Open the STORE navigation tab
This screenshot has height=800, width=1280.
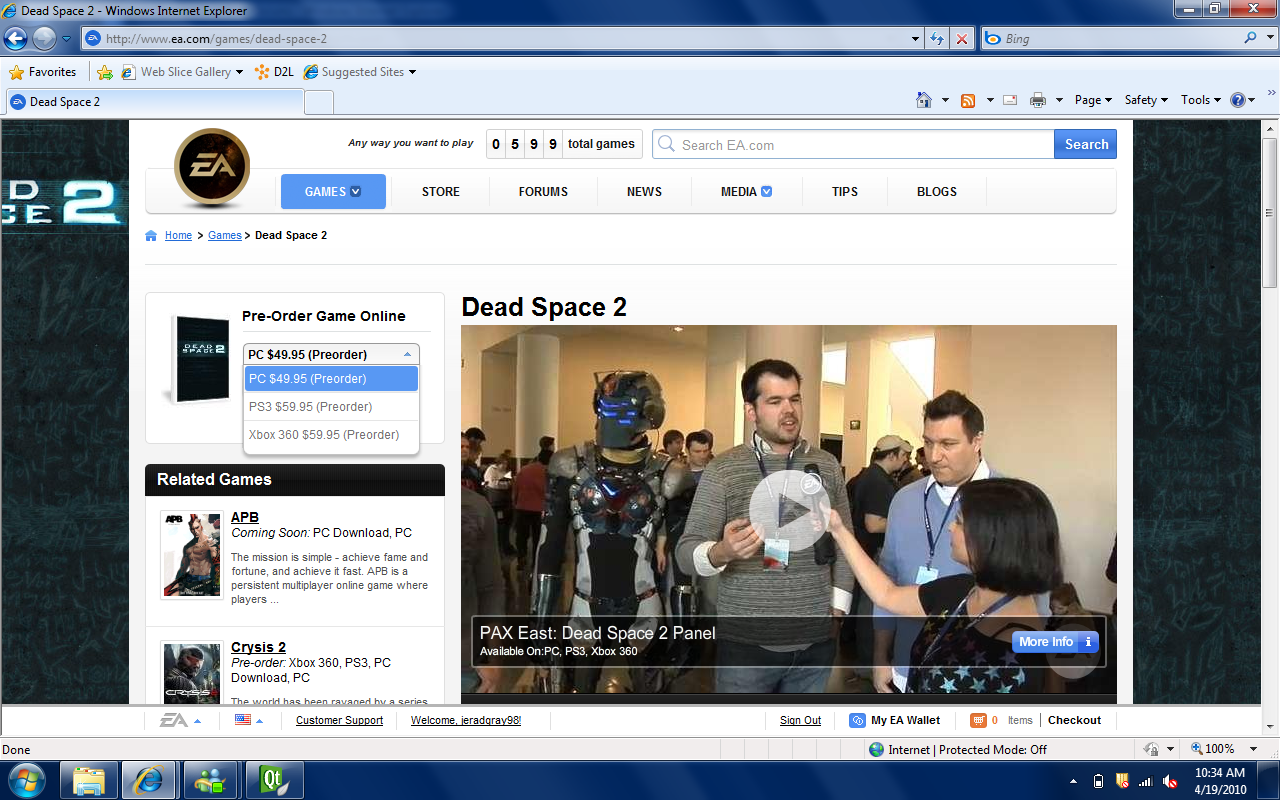pyautogui.click(x=440, y=192)
